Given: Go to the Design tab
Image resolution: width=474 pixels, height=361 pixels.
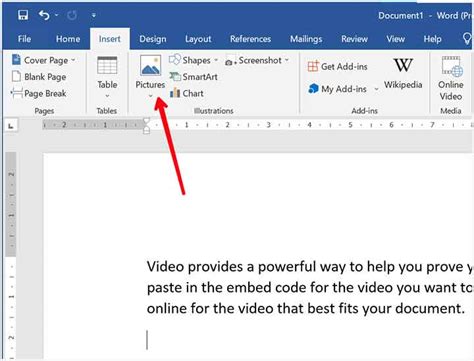Looking at the screenshot, I should [153, 39].
